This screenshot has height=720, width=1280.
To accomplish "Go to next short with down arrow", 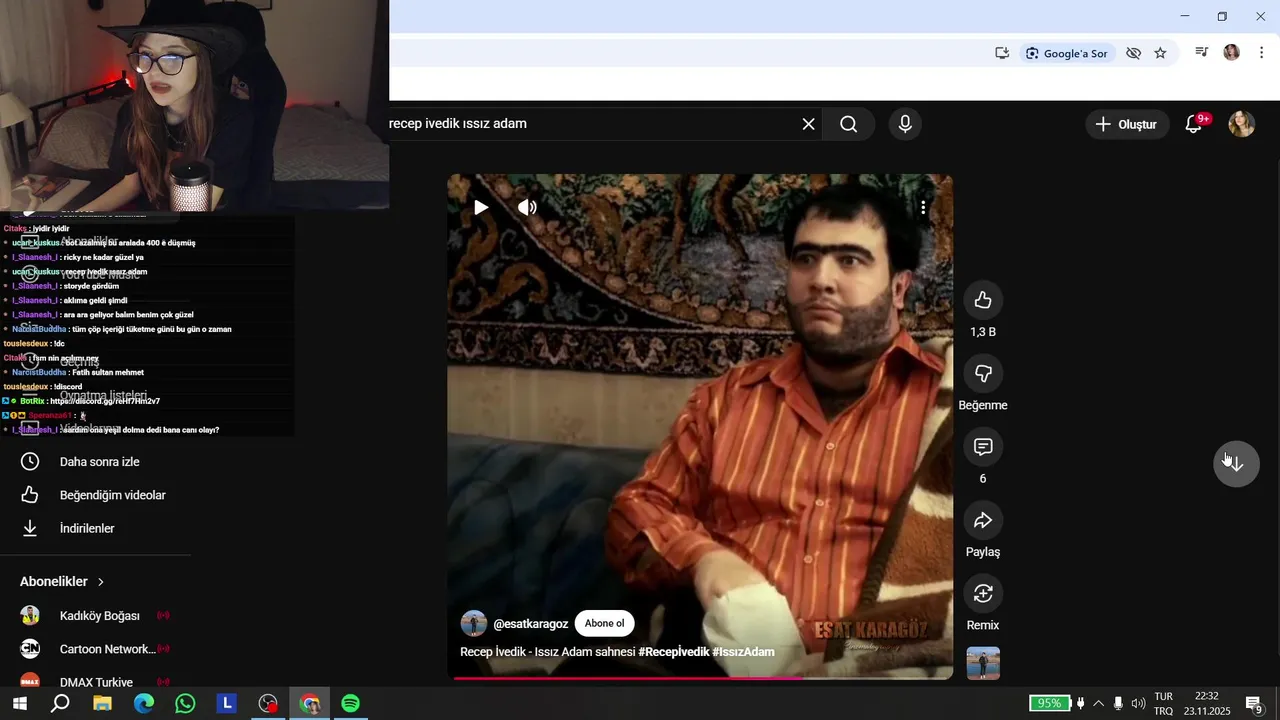I will pyautogui.click(x=1236, y=464).
